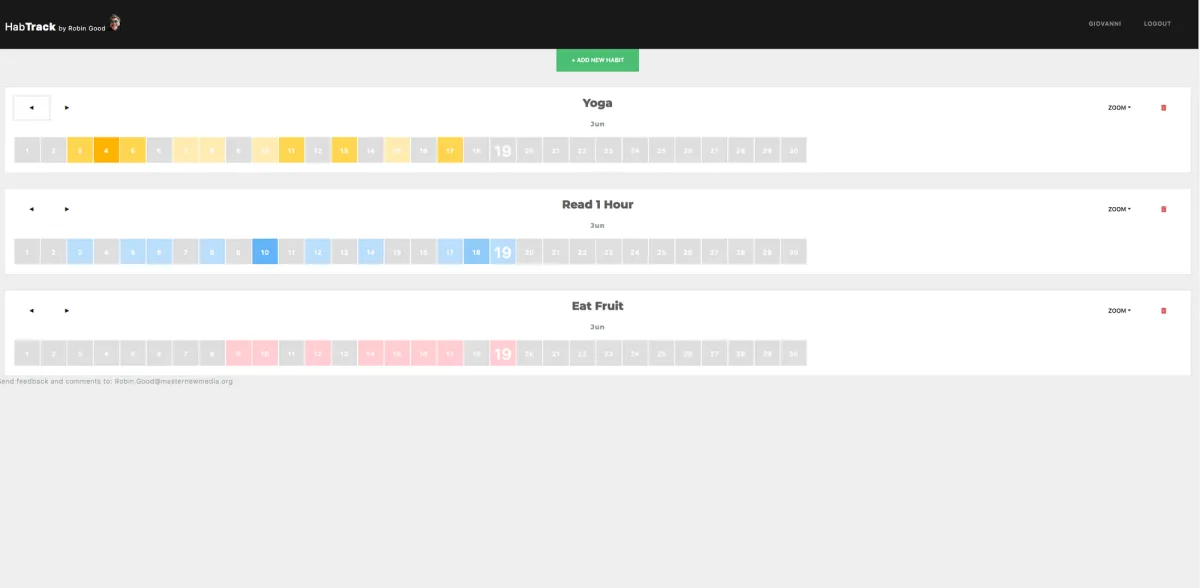Go to next month for Read 1 Hour
The height and width of the screenshot is (588, 1200).
[x=67, y=209]
